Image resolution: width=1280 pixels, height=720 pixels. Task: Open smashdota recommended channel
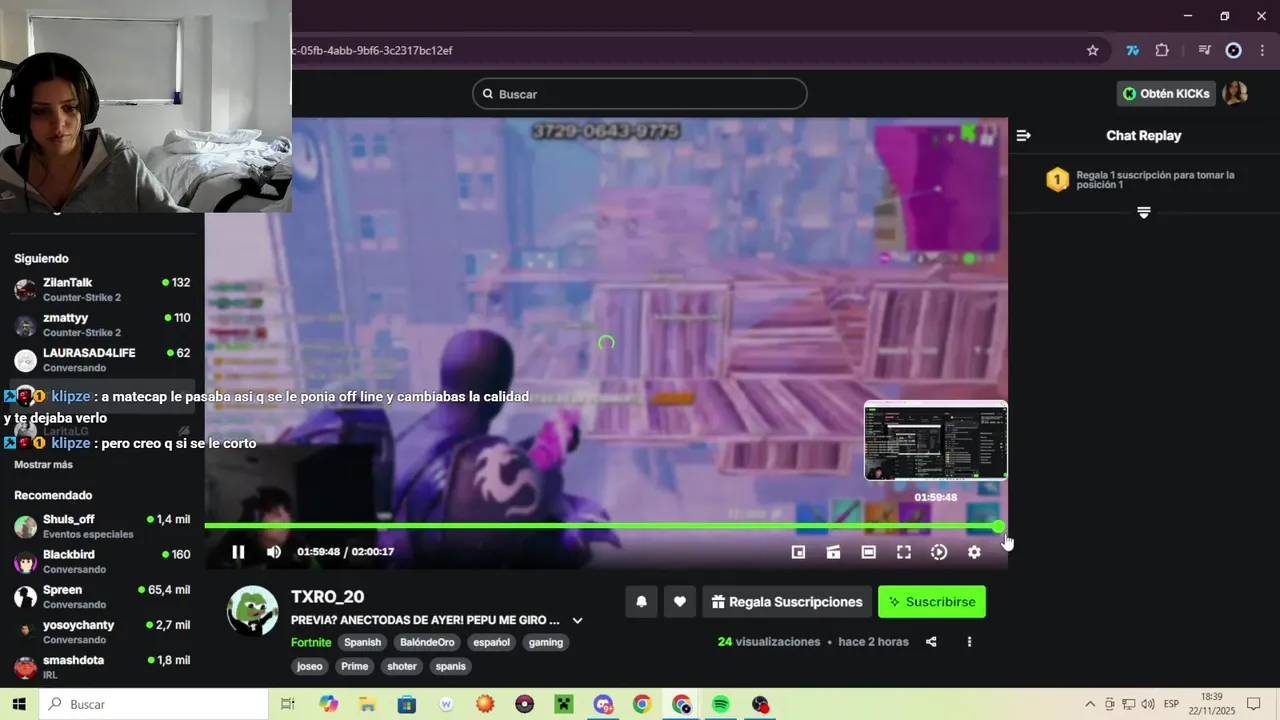click(102, 667)
